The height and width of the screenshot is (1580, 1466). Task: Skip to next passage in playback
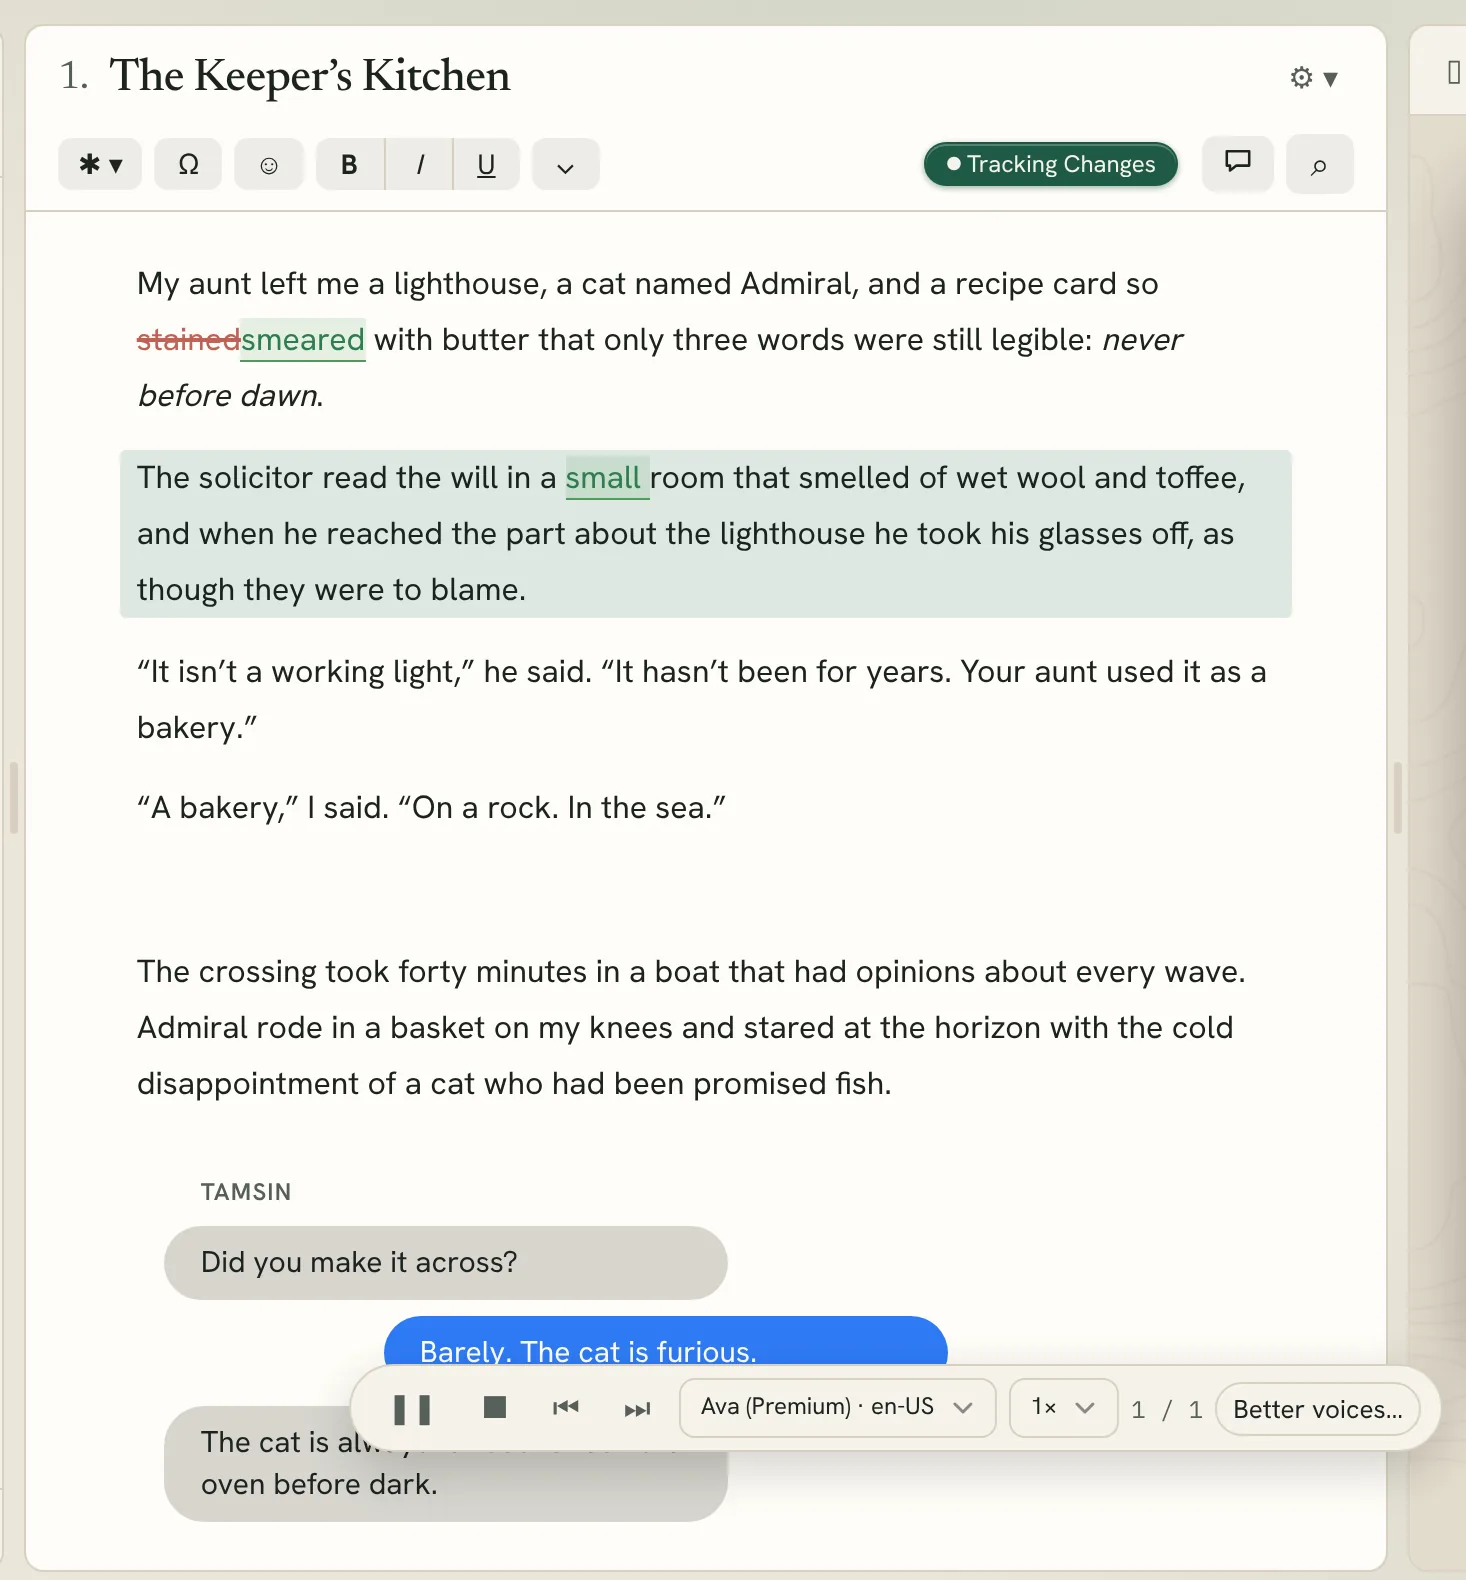[637, 1409]
